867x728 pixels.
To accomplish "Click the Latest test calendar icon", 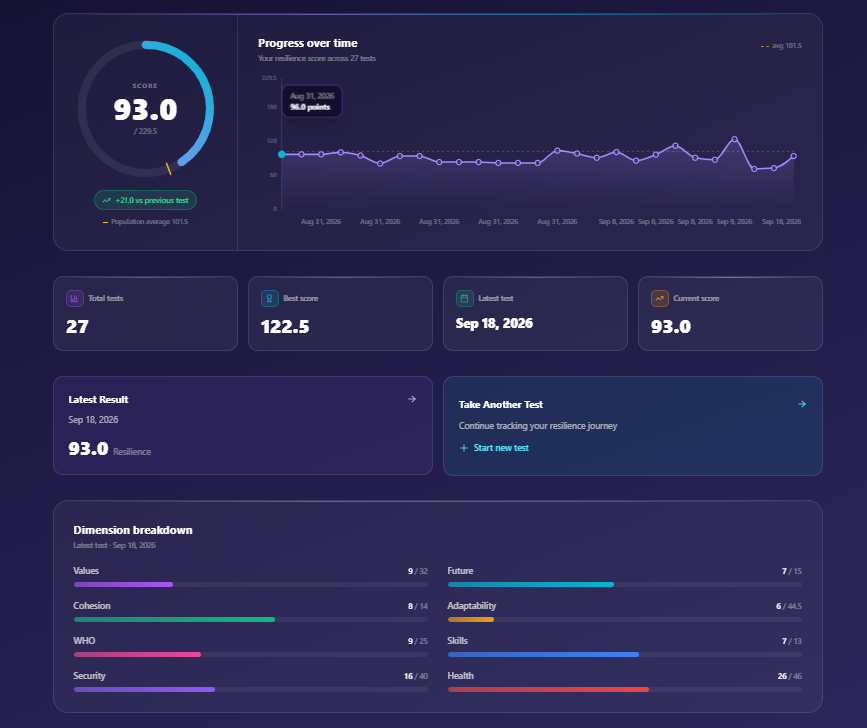I will (464, 298).
